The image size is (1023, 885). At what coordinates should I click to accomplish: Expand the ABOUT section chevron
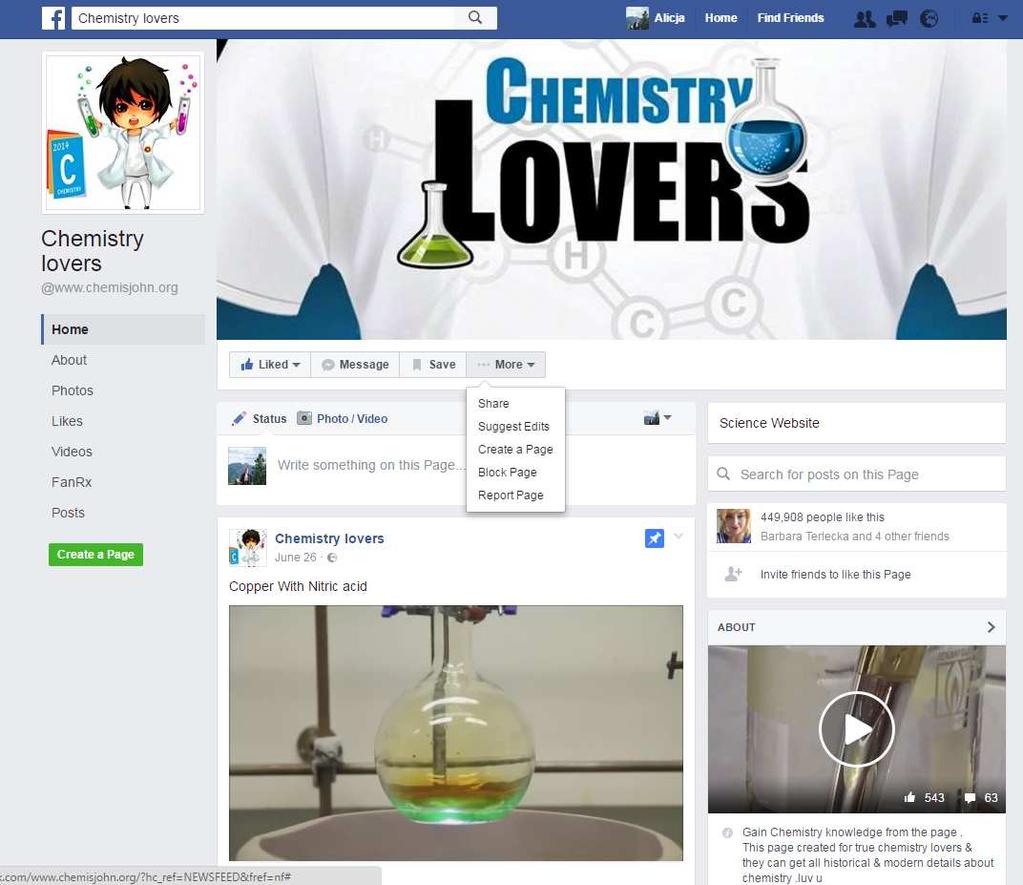pos(991,627)
